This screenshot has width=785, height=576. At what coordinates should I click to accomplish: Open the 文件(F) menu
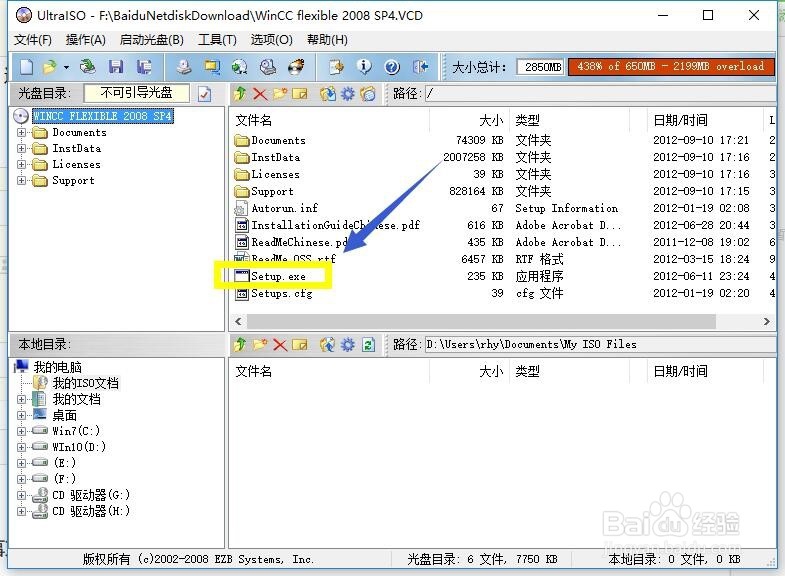(x=33, y=40)
